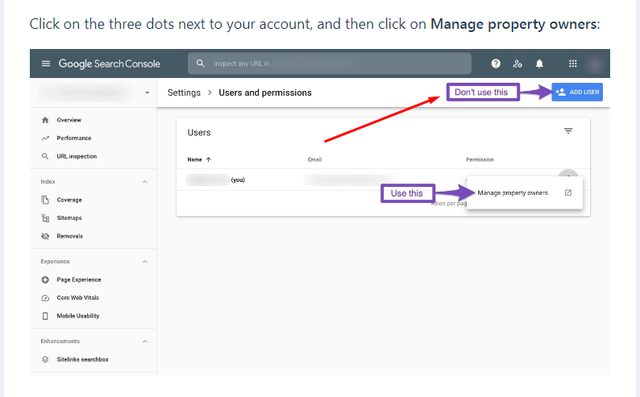Click the Google Search Console logo
This screenshot has width=640, height=397.
(x=109, y=64)
